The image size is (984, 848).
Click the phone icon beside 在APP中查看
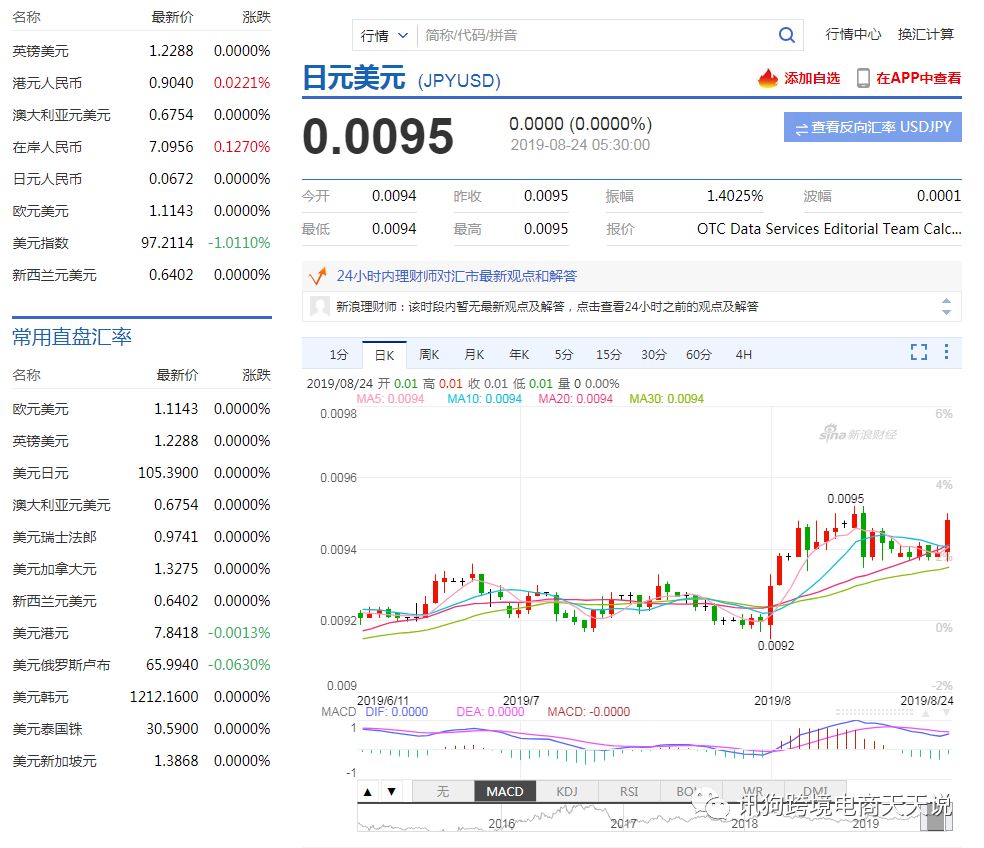pyautogui.click(x=863, y=78)
